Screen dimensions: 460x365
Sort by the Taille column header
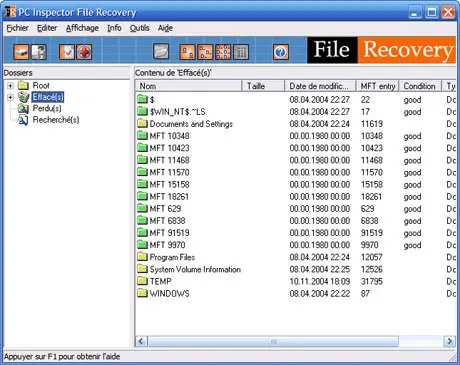point(263,86)
